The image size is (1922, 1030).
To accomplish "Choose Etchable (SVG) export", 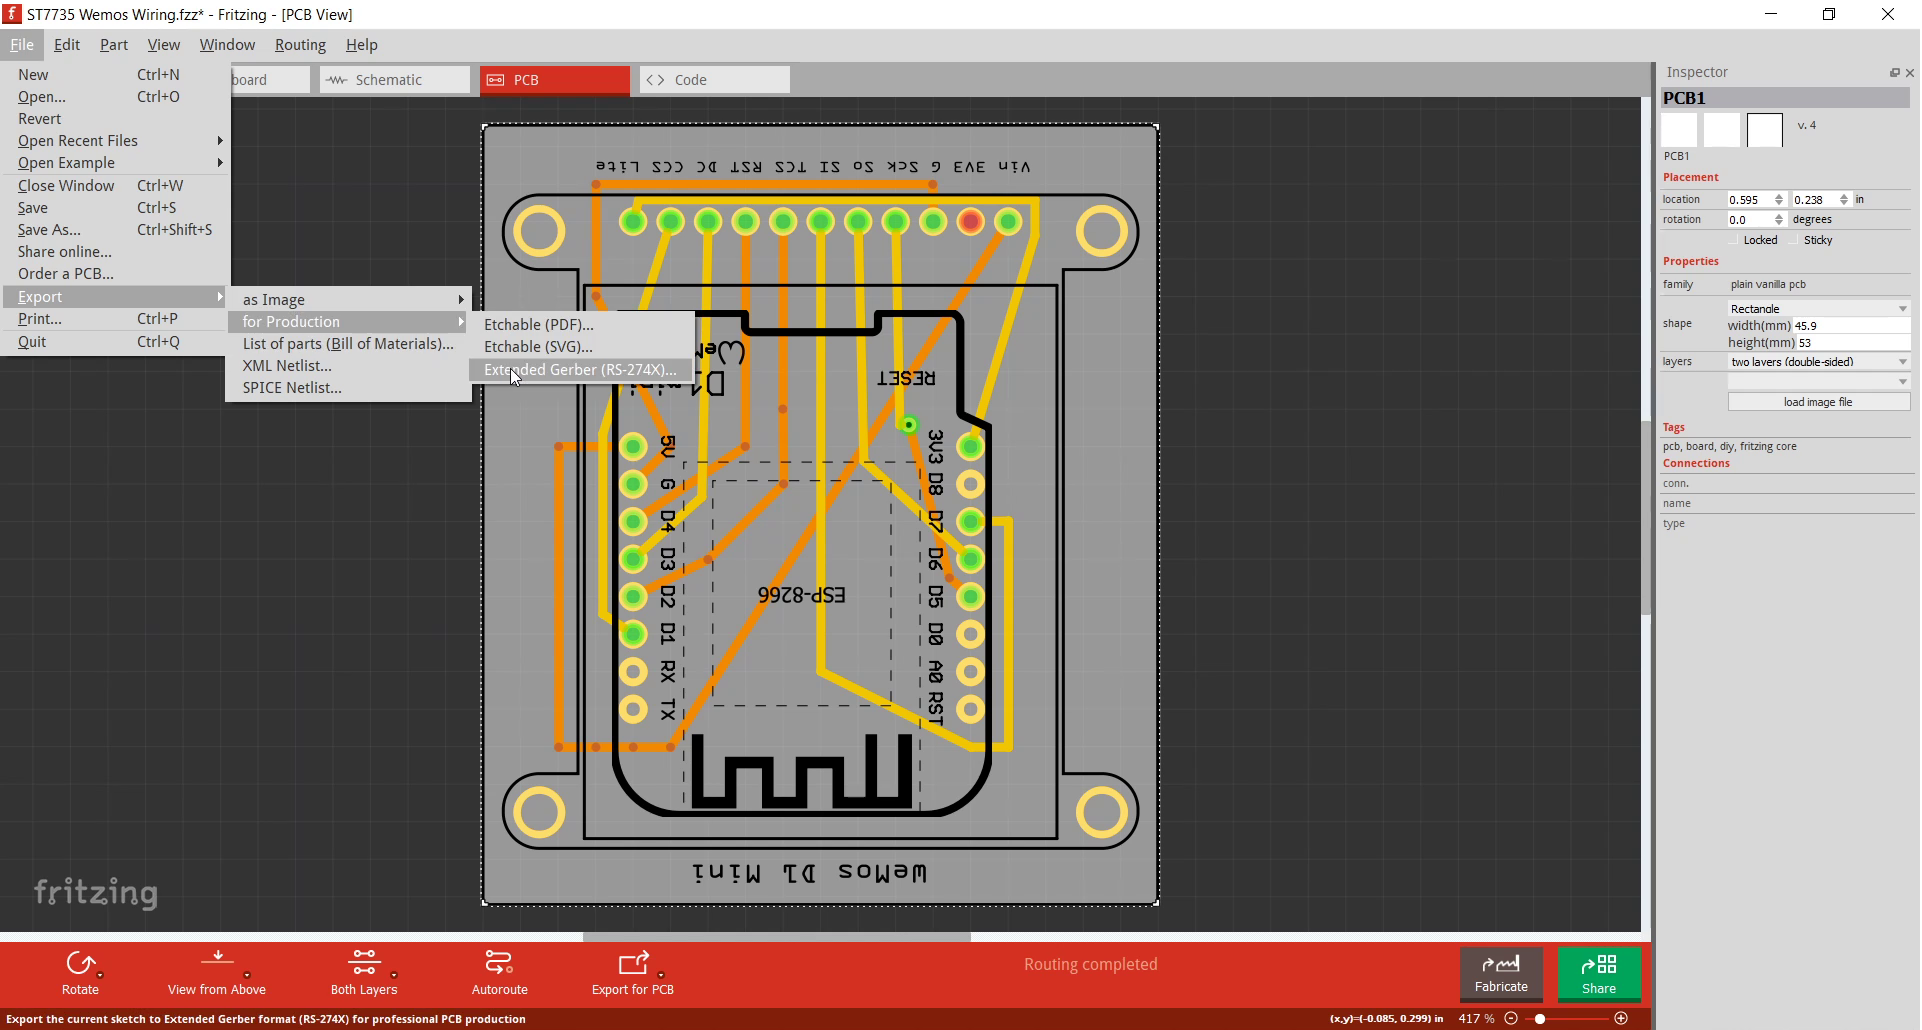I will pos(581,347).
